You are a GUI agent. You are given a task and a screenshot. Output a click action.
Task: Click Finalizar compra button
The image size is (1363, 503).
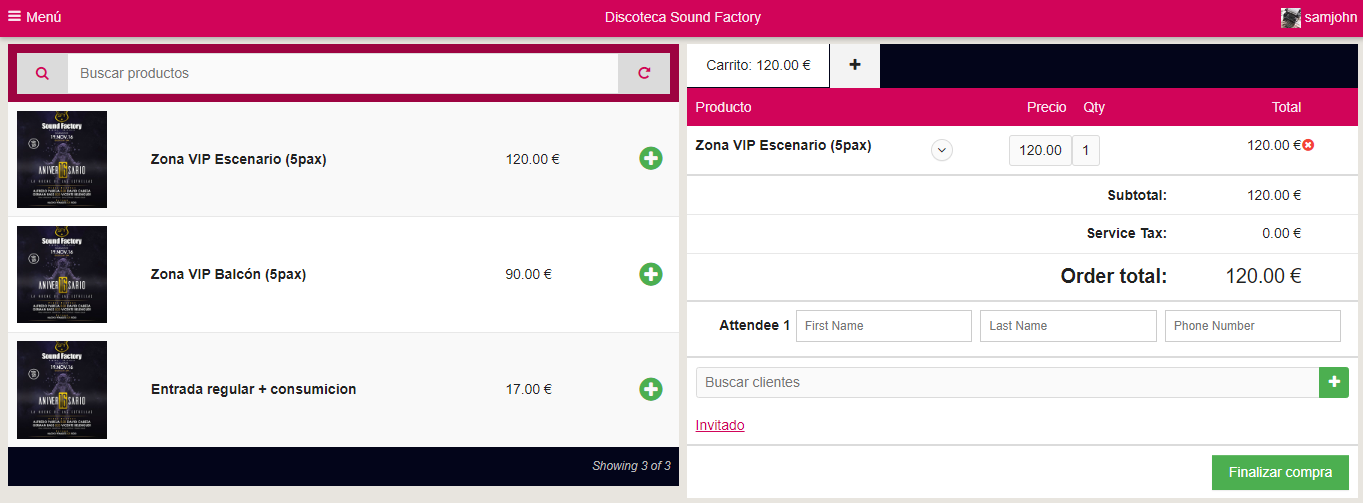coord(1280,473)
